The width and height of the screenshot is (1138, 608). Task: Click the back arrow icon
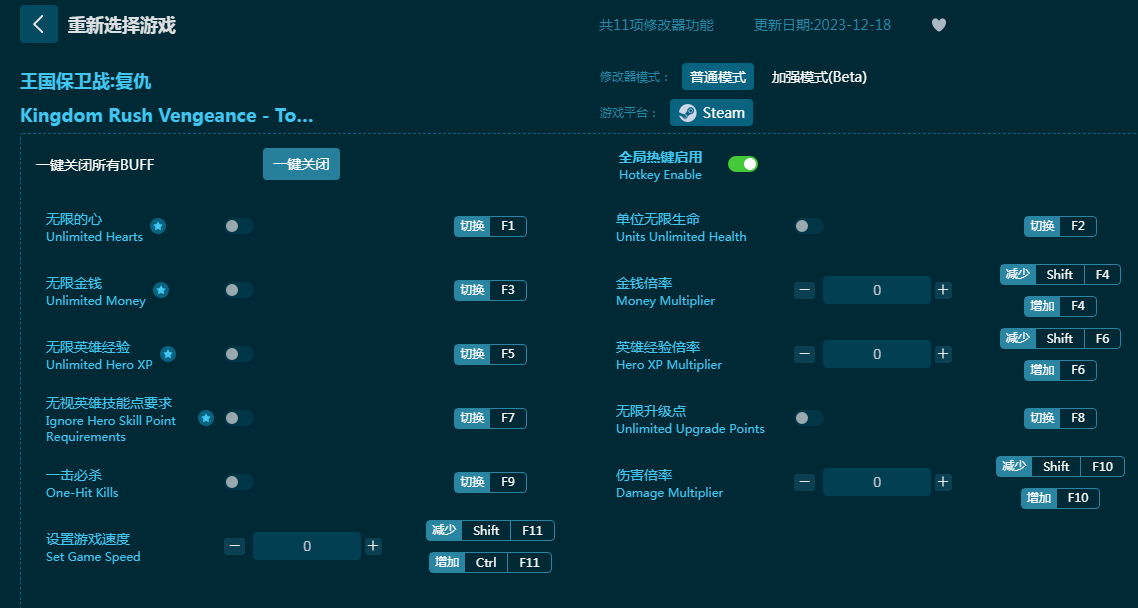pyautogui.click(x=38, y=24)
